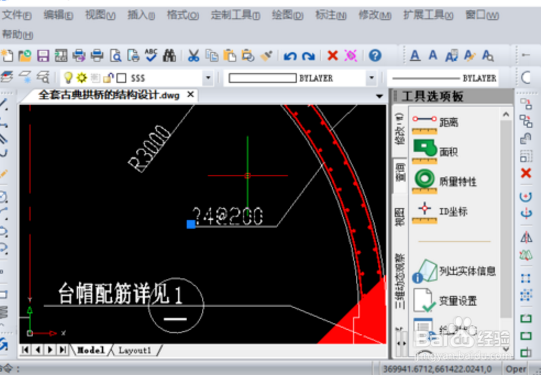
Task: Open Find with the binoculars icon
Action: point(169,55)
